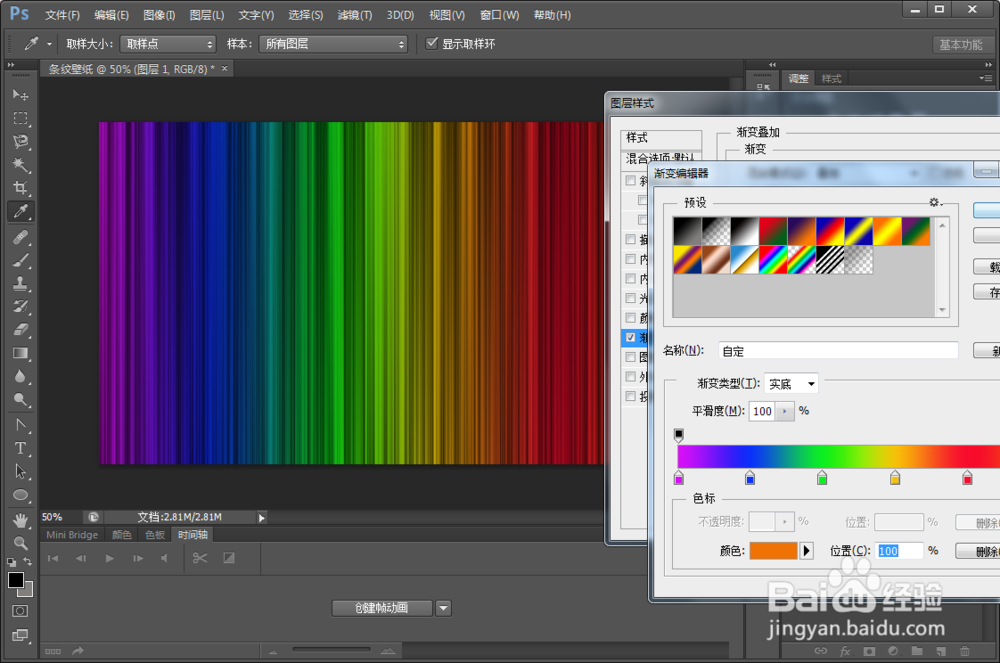Select the Magic Wand tool
The width and height of the screenshot is (1000, 663).
pos(20,165)
